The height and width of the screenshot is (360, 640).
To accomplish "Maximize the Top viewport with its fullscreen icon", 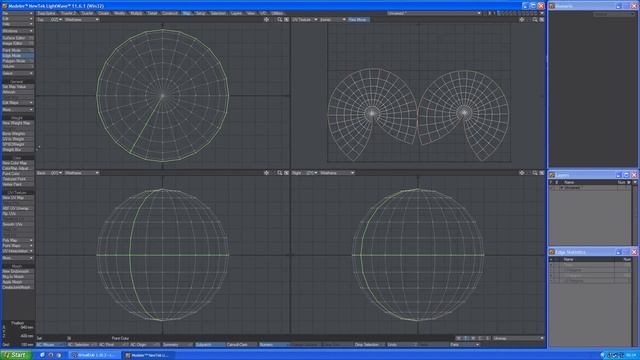I will (x=286, y=20).
